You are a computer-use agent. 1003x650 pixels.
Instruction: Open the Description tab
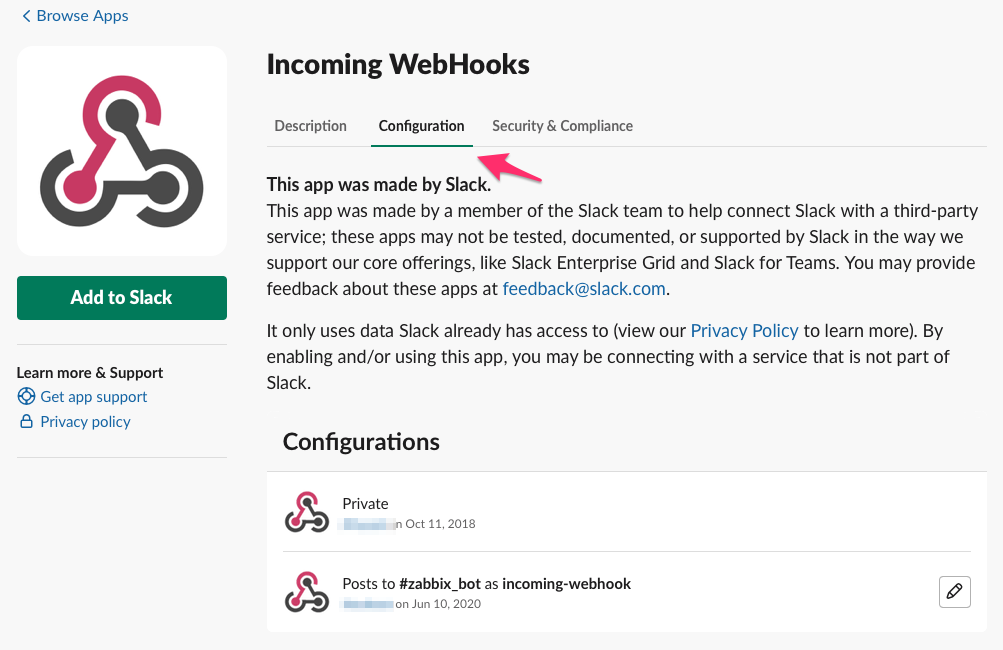[310, 126]
